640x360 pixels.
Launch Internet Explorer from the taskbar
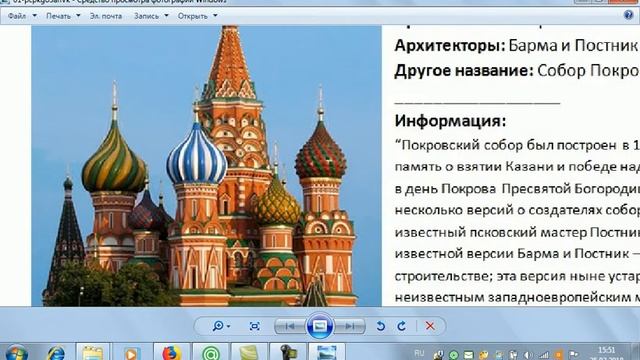click(x=56, y=353)
